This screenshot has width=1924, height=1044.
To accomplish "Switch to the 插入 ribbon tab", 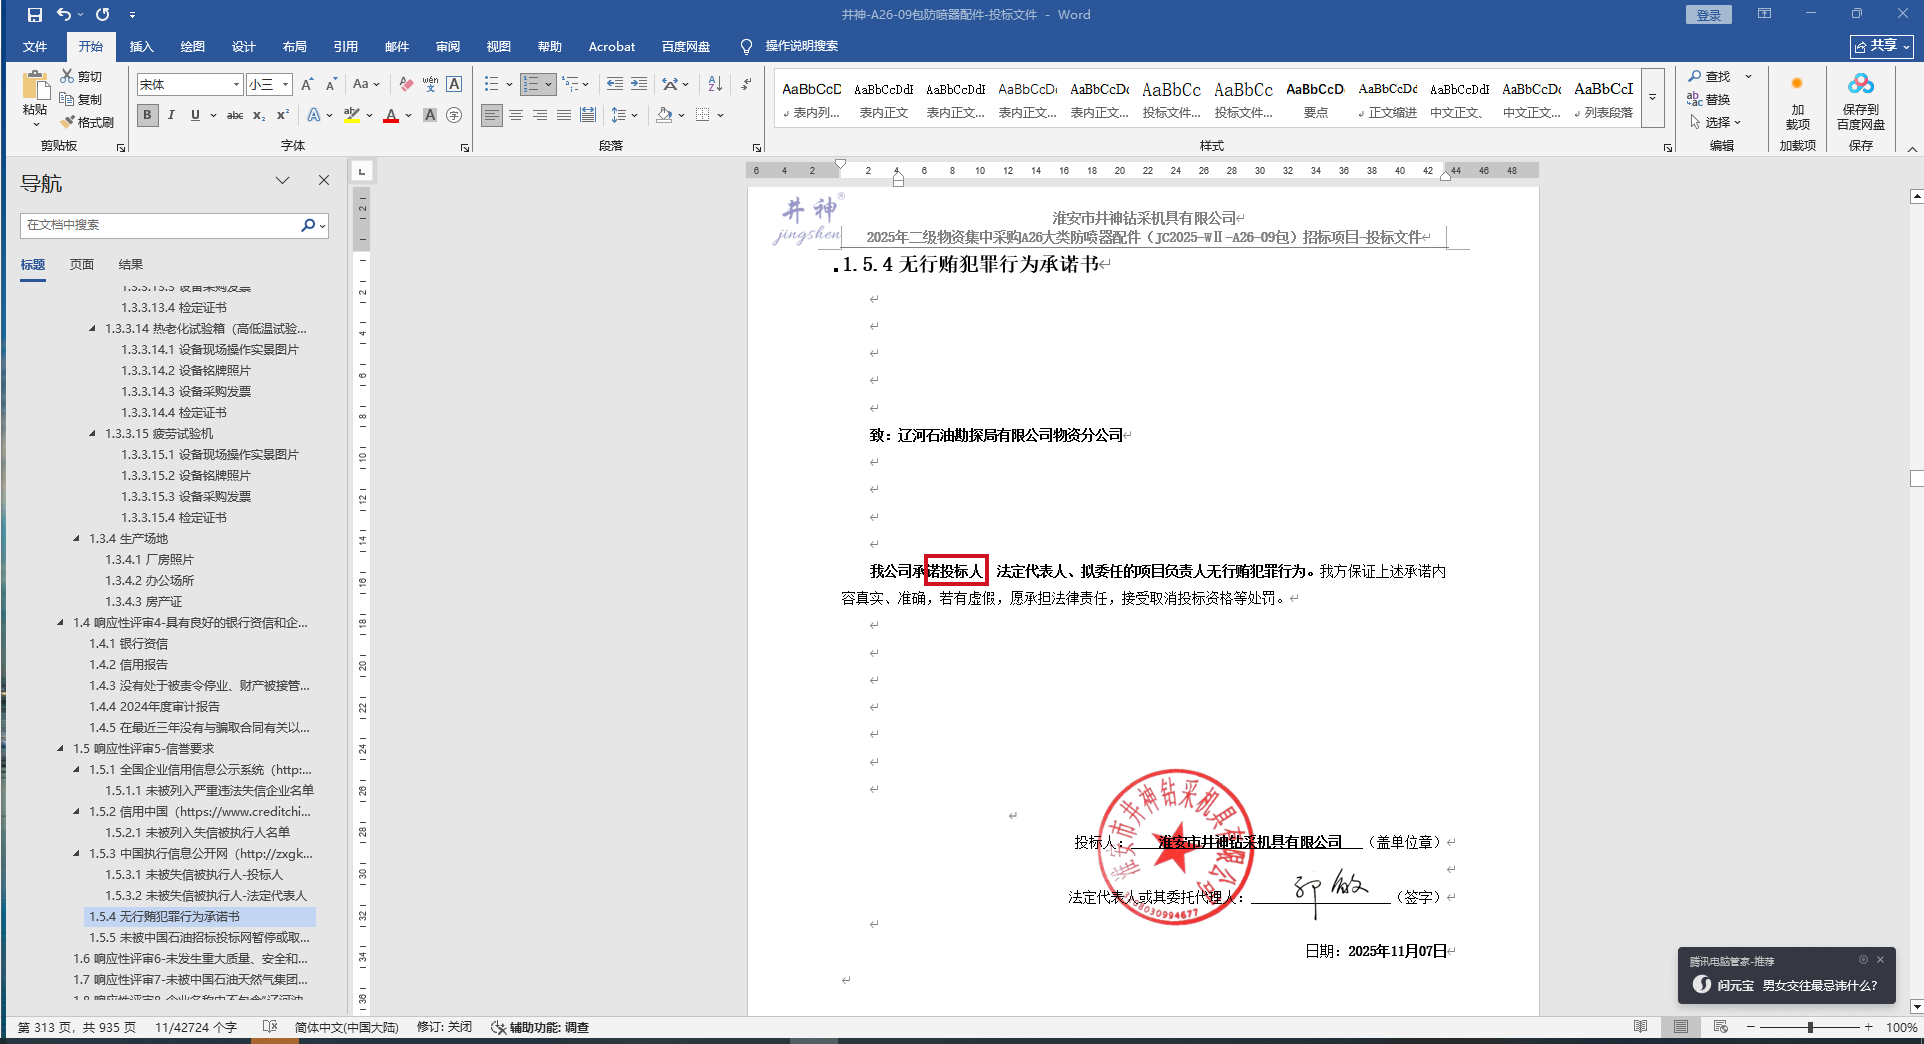I will click(141, 47).
